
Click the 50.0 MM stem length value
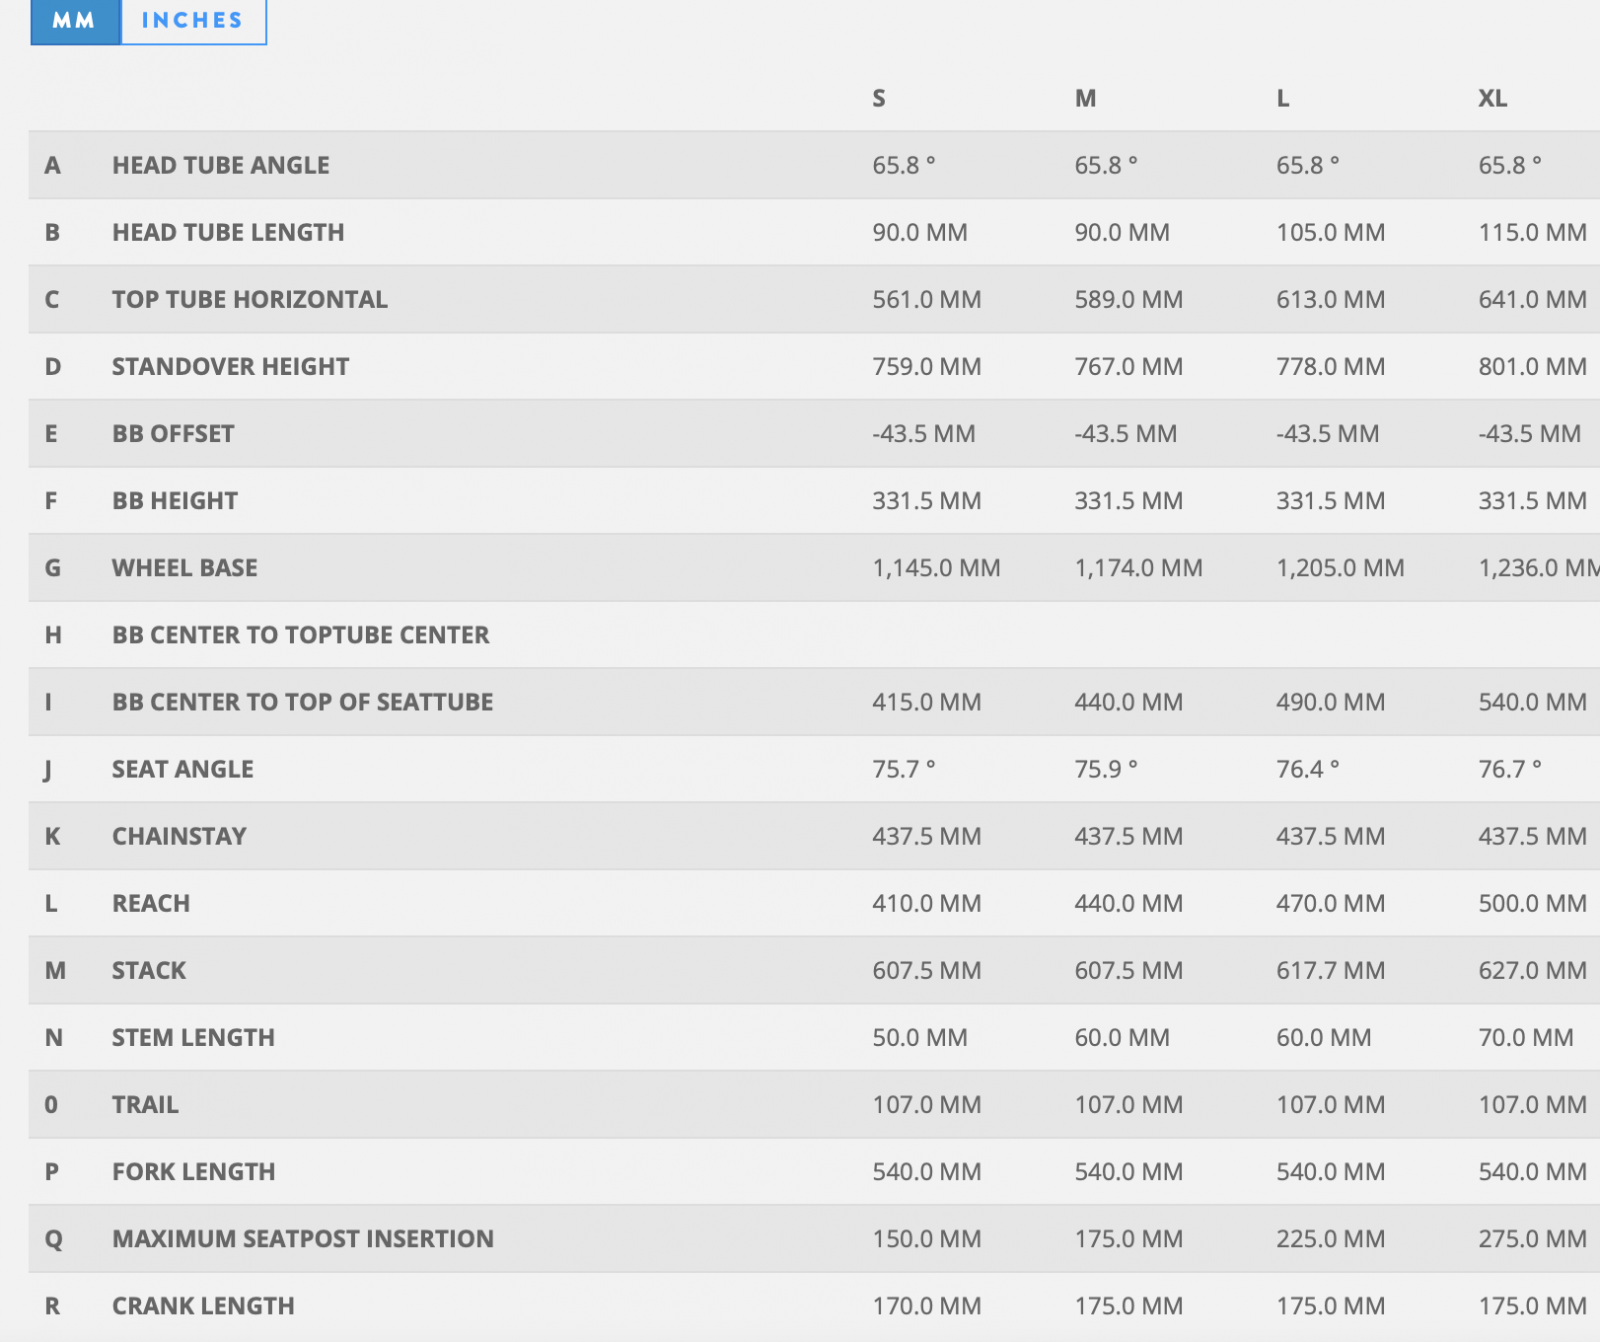pos(920,1036)
